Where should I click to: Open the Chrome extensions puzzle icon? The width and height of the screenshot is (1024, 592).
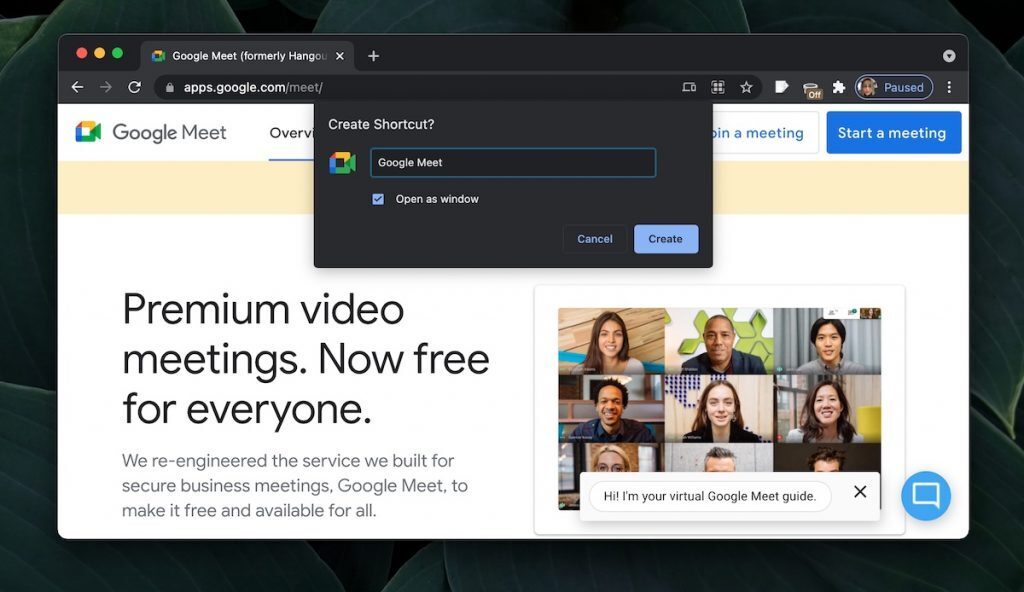click(x=840, y=87)
